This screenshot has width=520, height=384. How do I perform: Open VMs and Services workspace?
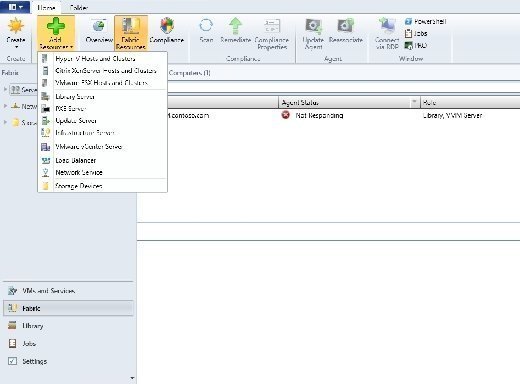coord(68,291)
